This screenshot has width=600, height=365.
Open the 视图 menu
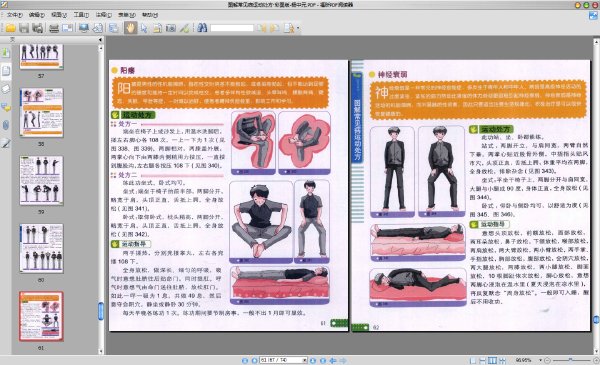59,15
